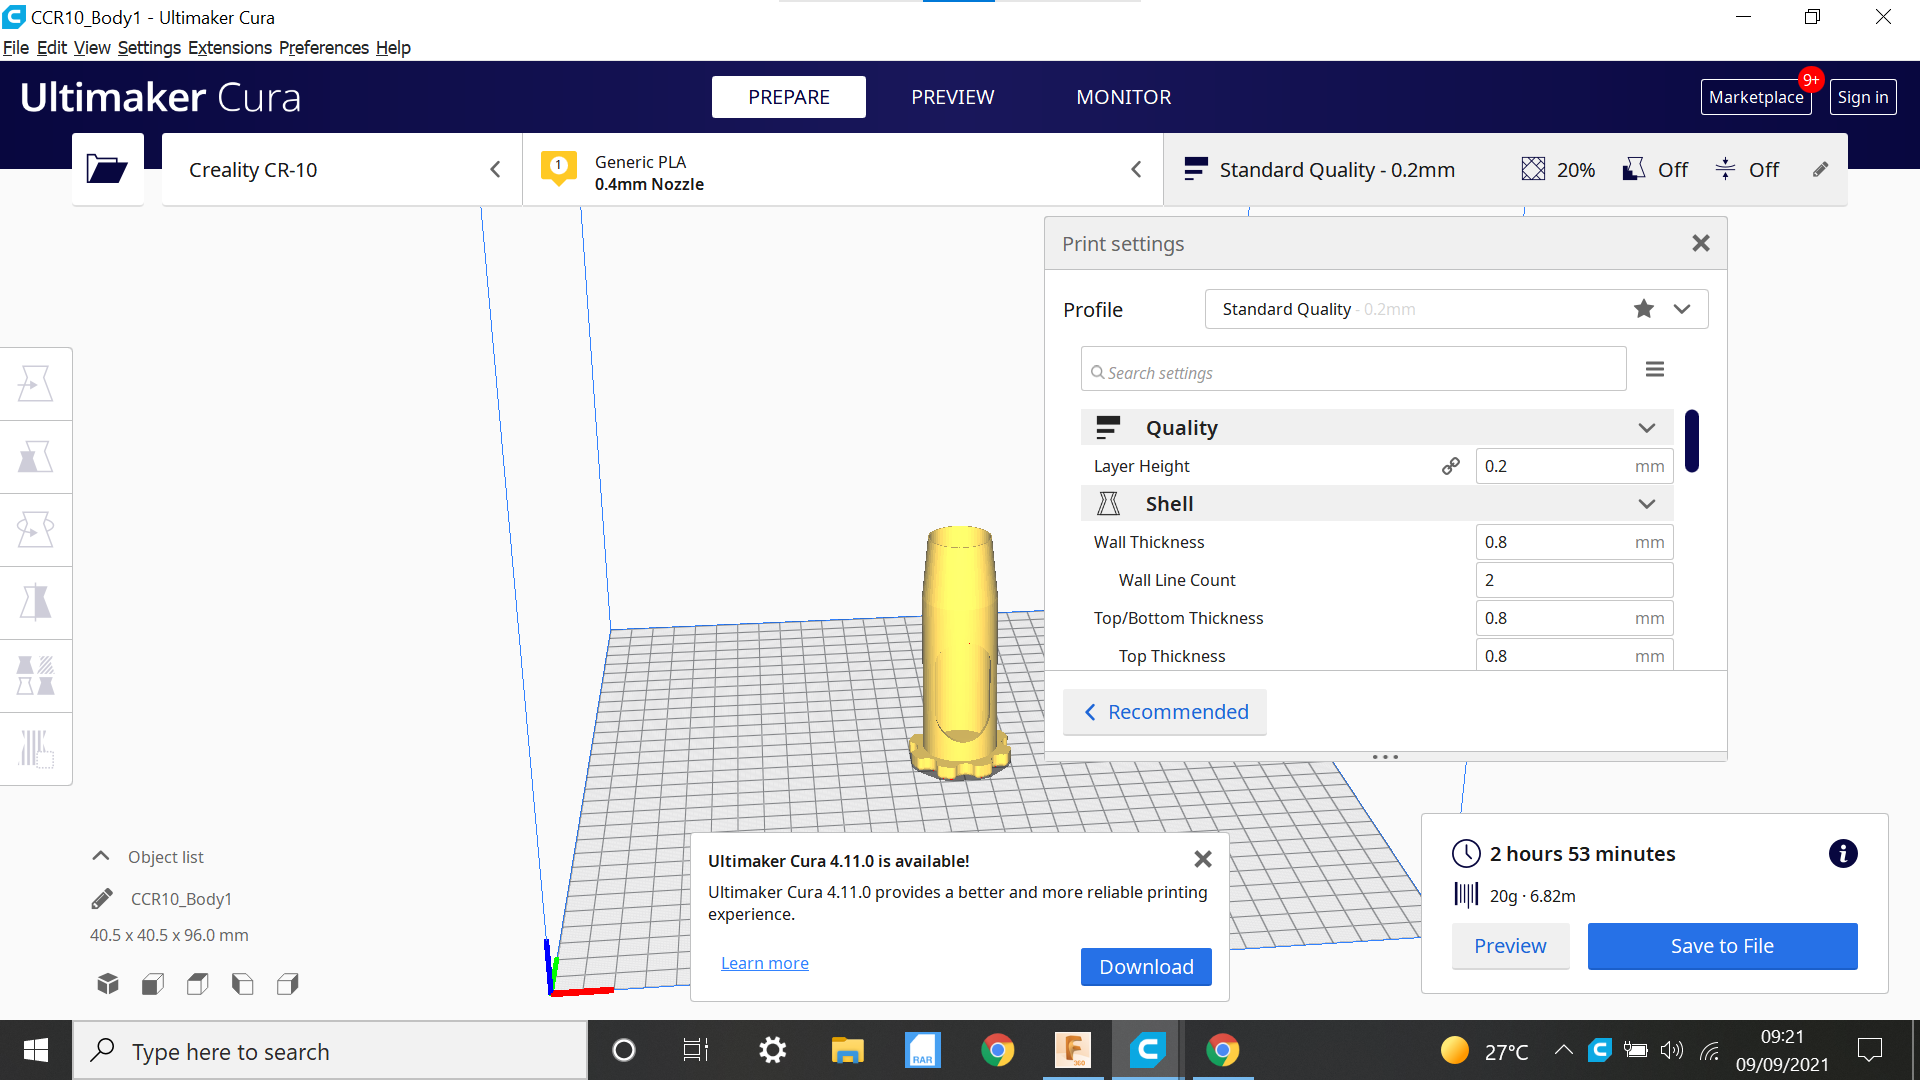The image size is (1920, 1080).
Task: Open the settings visibility hamburger menu
Action: pos(1655,369)
